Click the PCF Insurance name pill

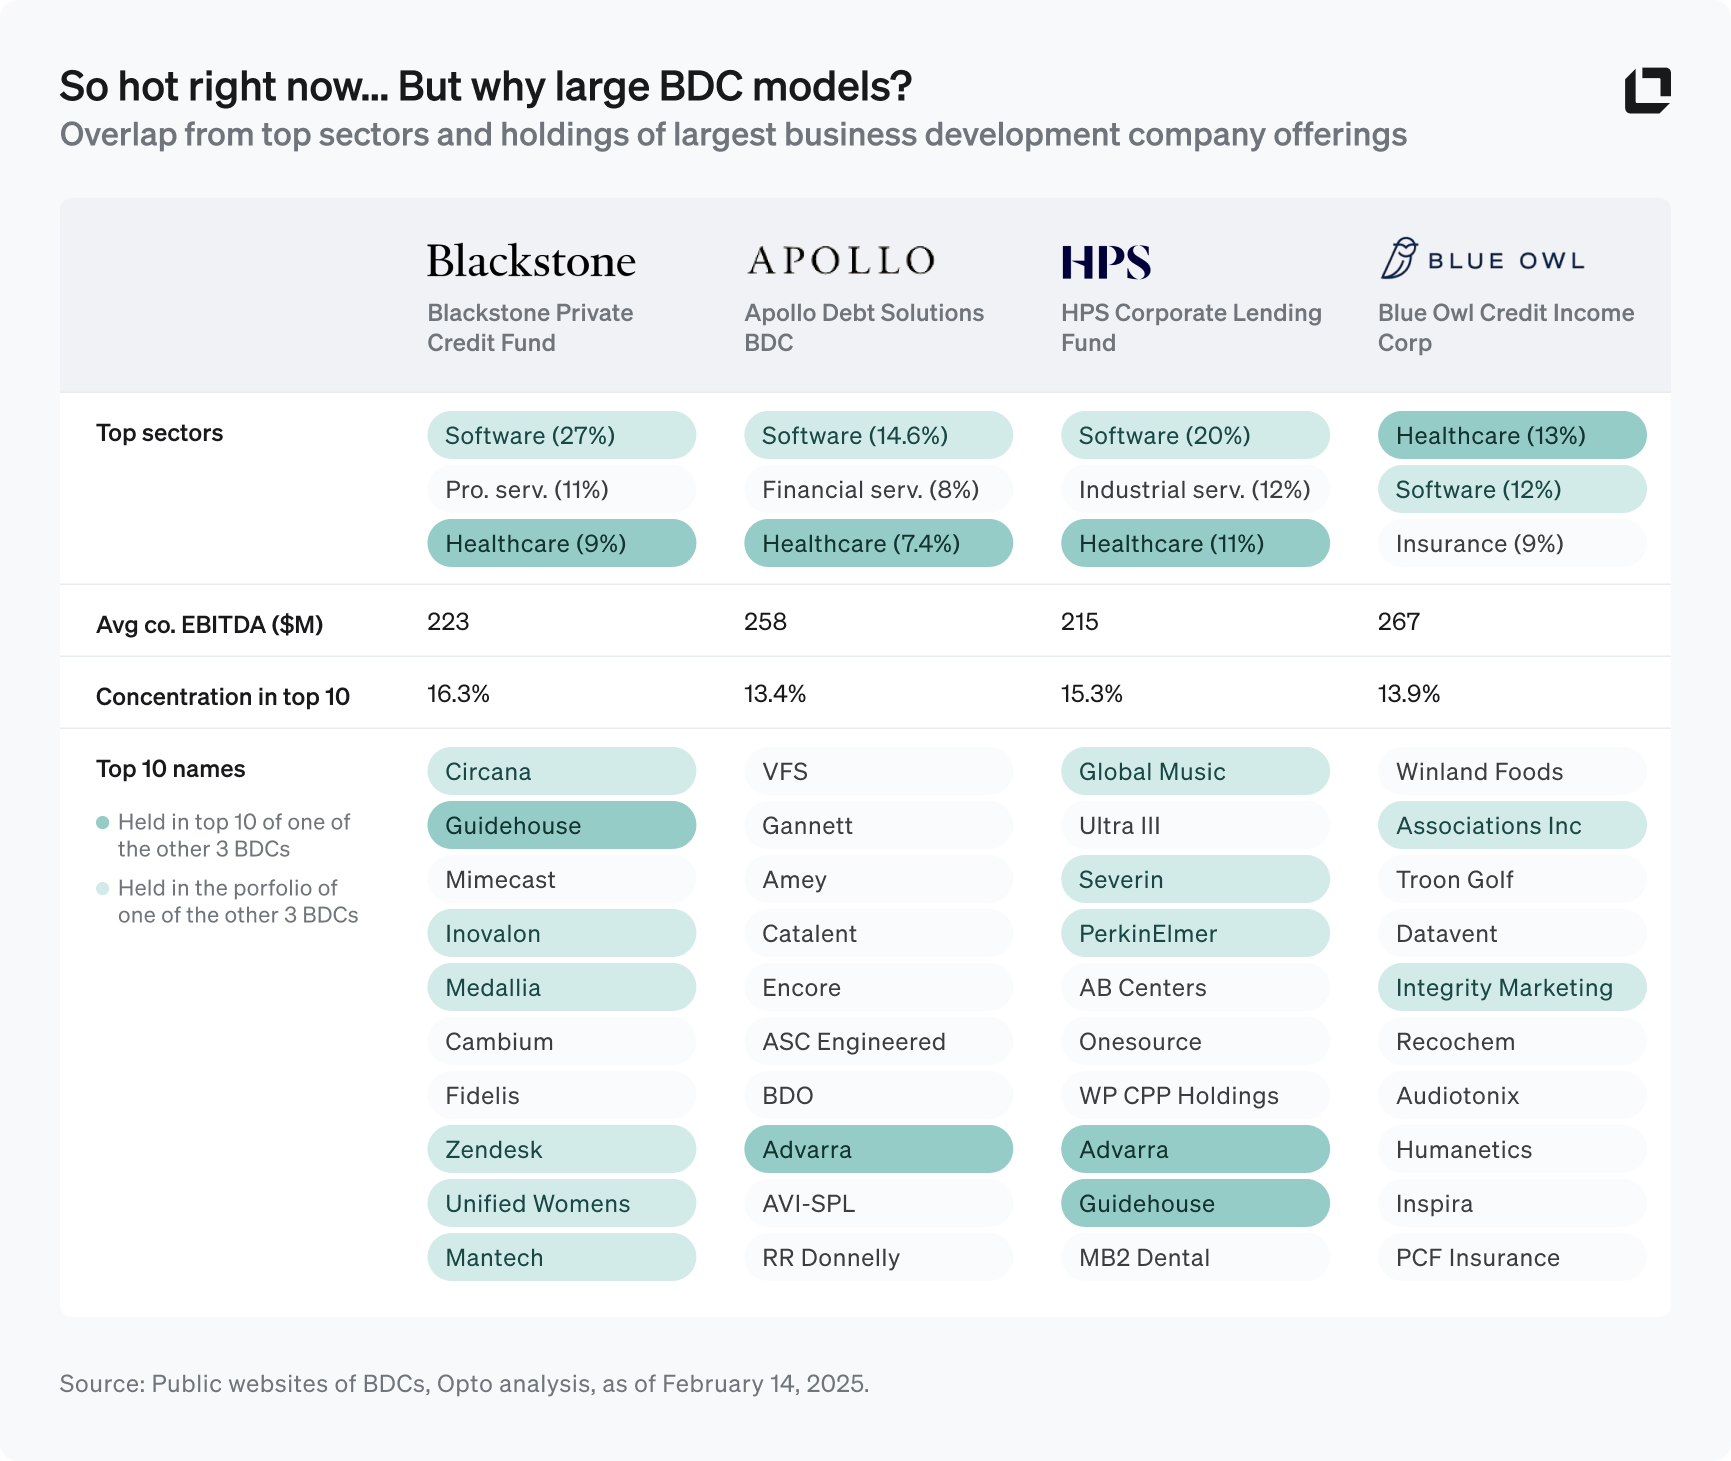pyautogui.click(x=1511, y=1258)
